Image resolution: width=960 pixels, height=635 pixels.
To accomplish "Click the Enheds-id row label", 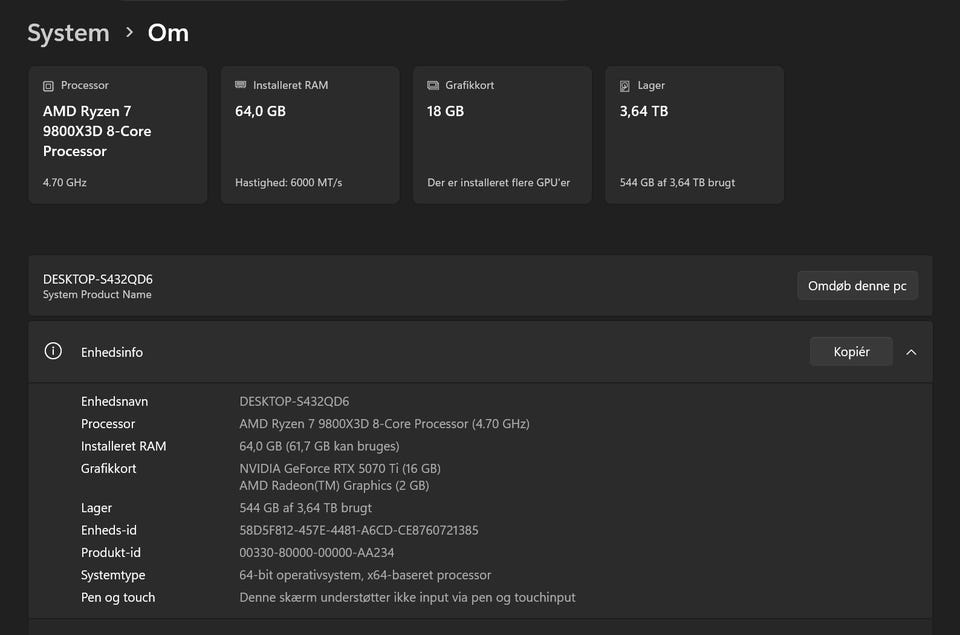I will coord(109,530).
